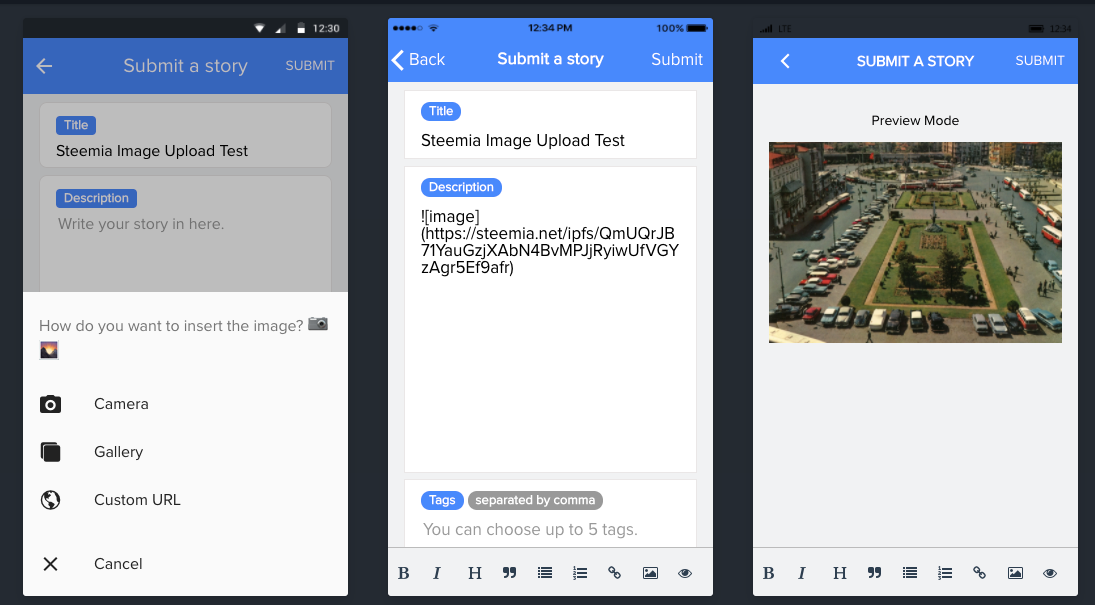Choose Custom URL for image insert

(185, 500)
